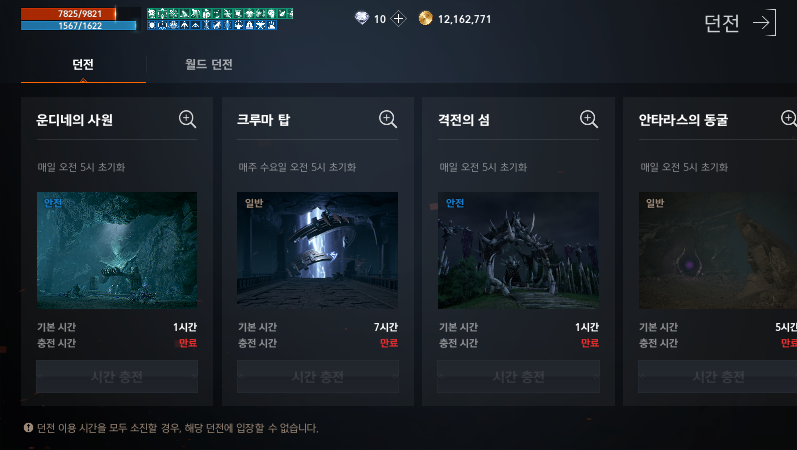797x450 pixels.
Task: Click 시간 충전 button under 크루마 탑
Action: pyautogui.click(x=318, y=377)
